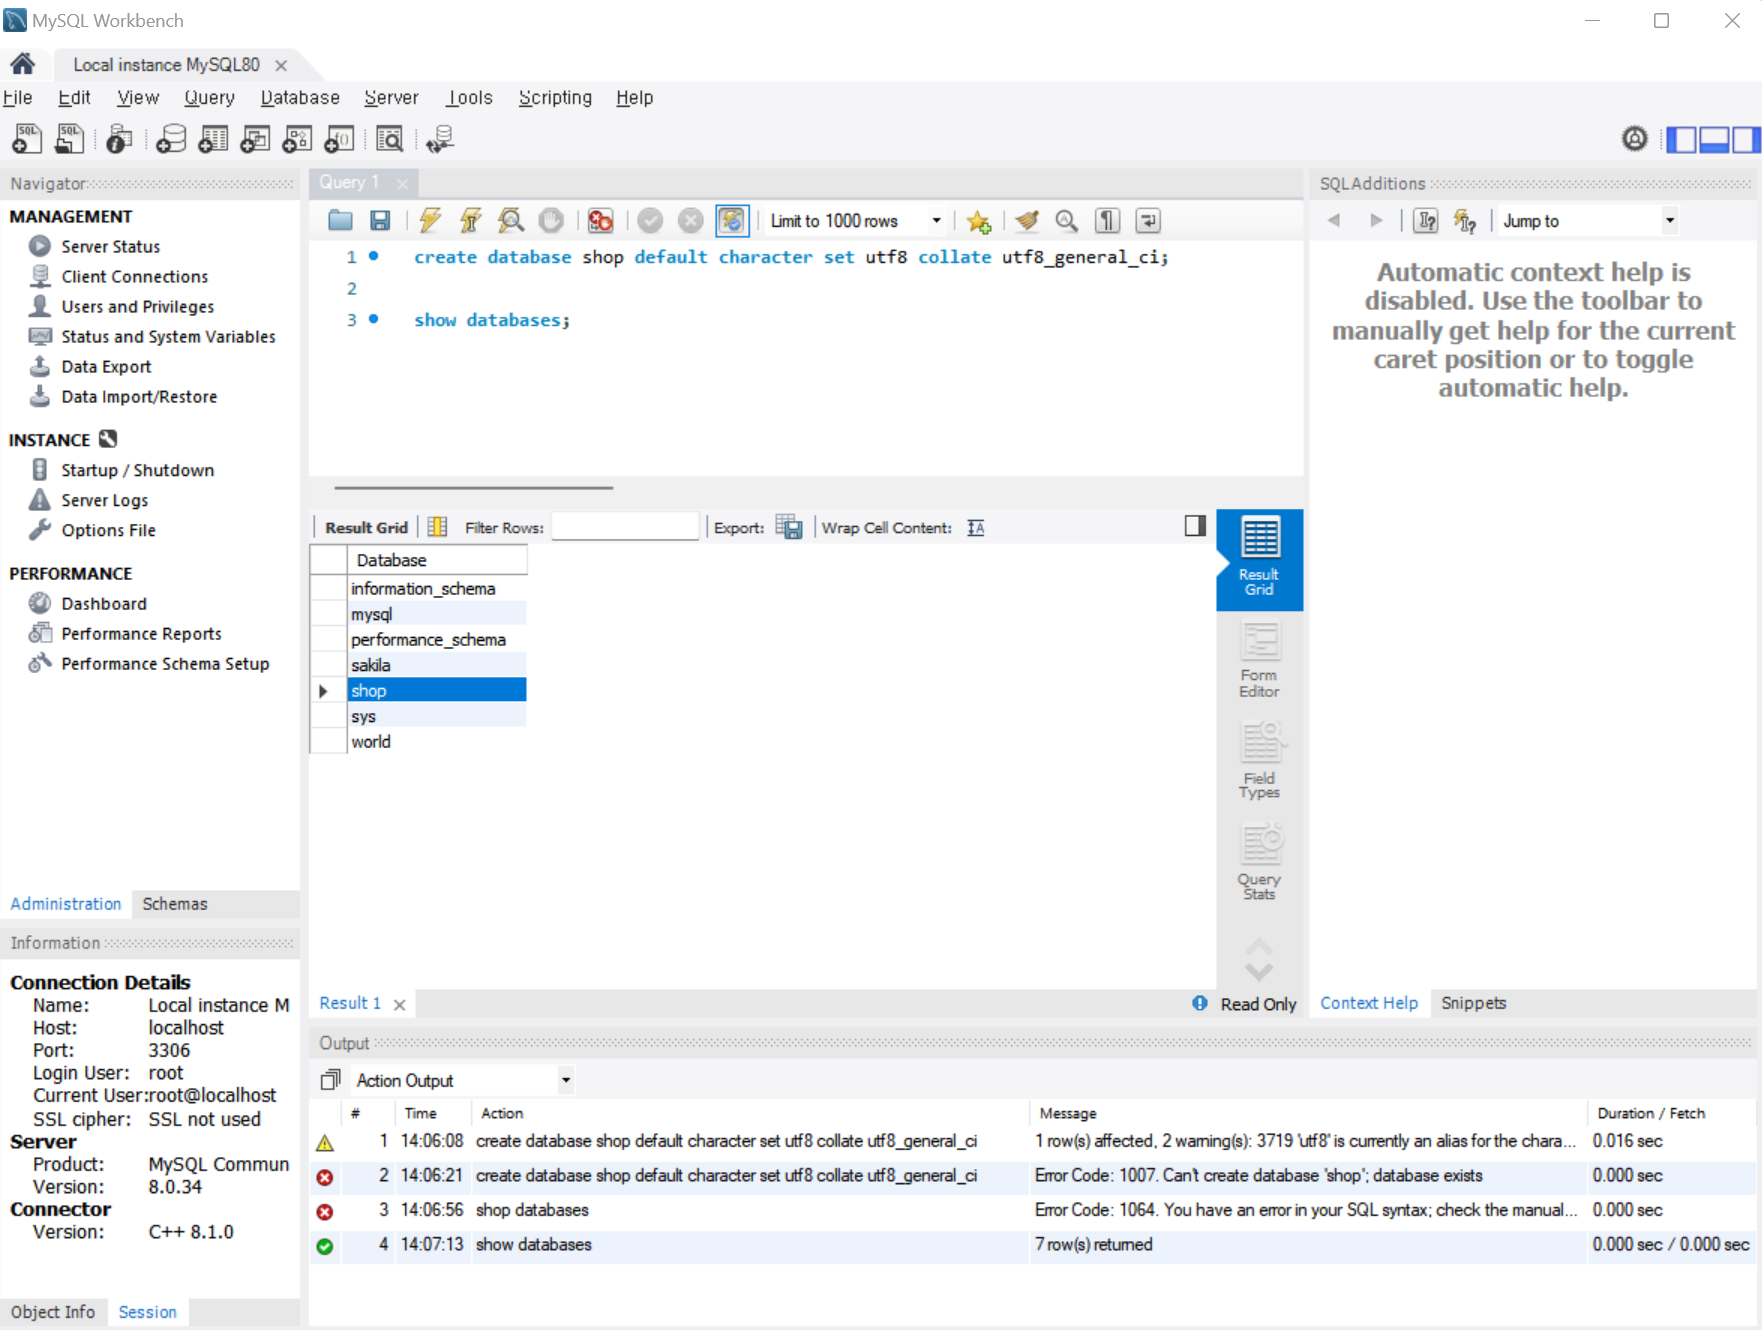Toggle stop-on-error for script execution
Screen dimensions: 1762x1330
pos(600,221)
